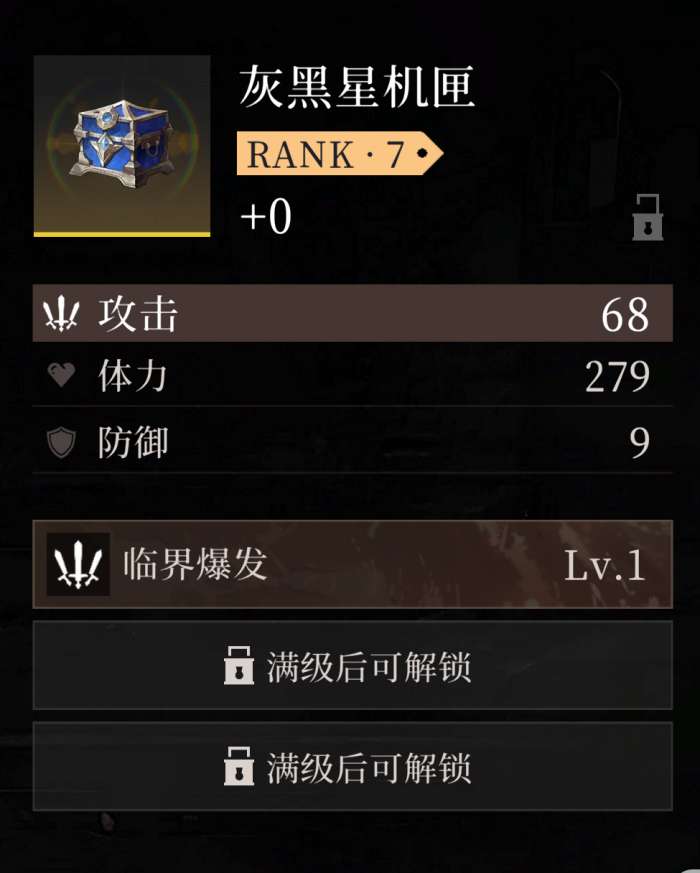Select the 防御 stat row

[x=353, y=443]
